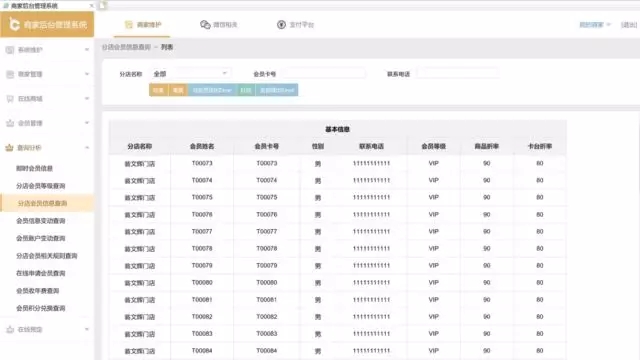Viewport: 640px width, 360px height.
Task: Click member name cell T00078
Action: point(202,248)
